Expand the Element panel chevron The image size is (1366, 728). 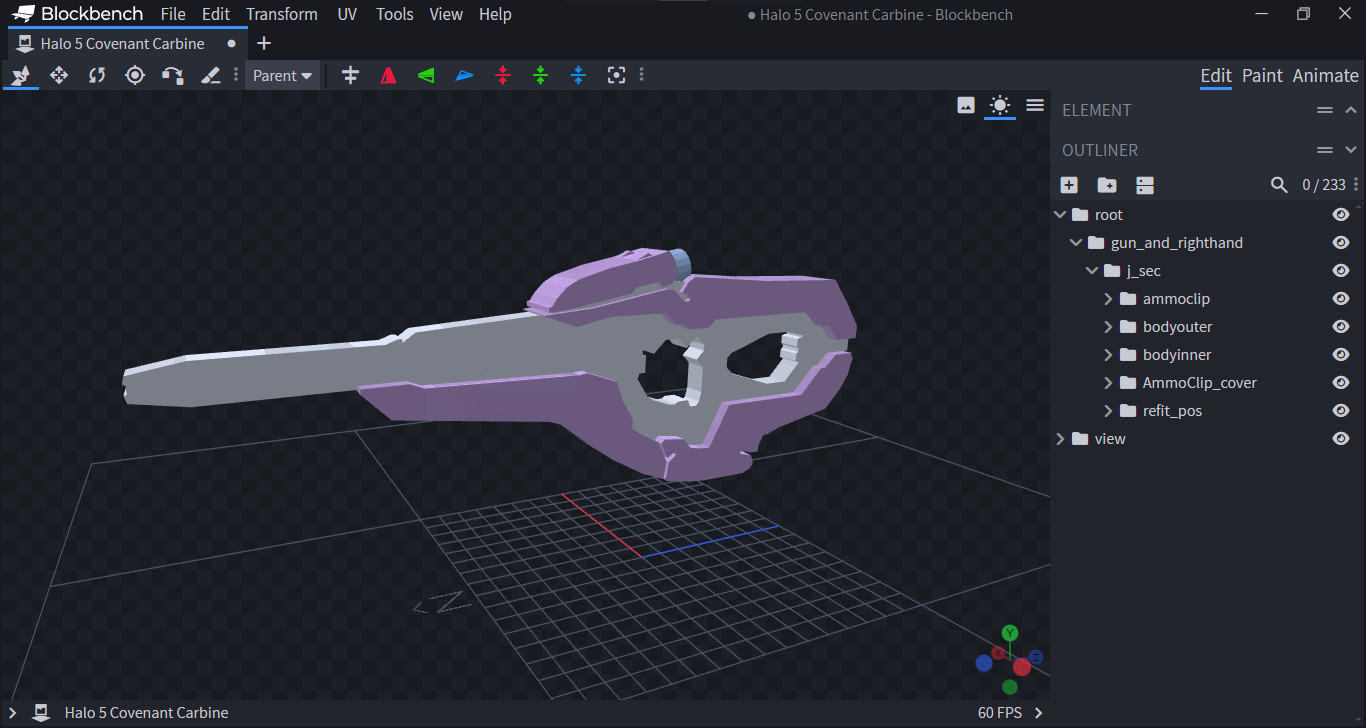(x=1351, y=110)
